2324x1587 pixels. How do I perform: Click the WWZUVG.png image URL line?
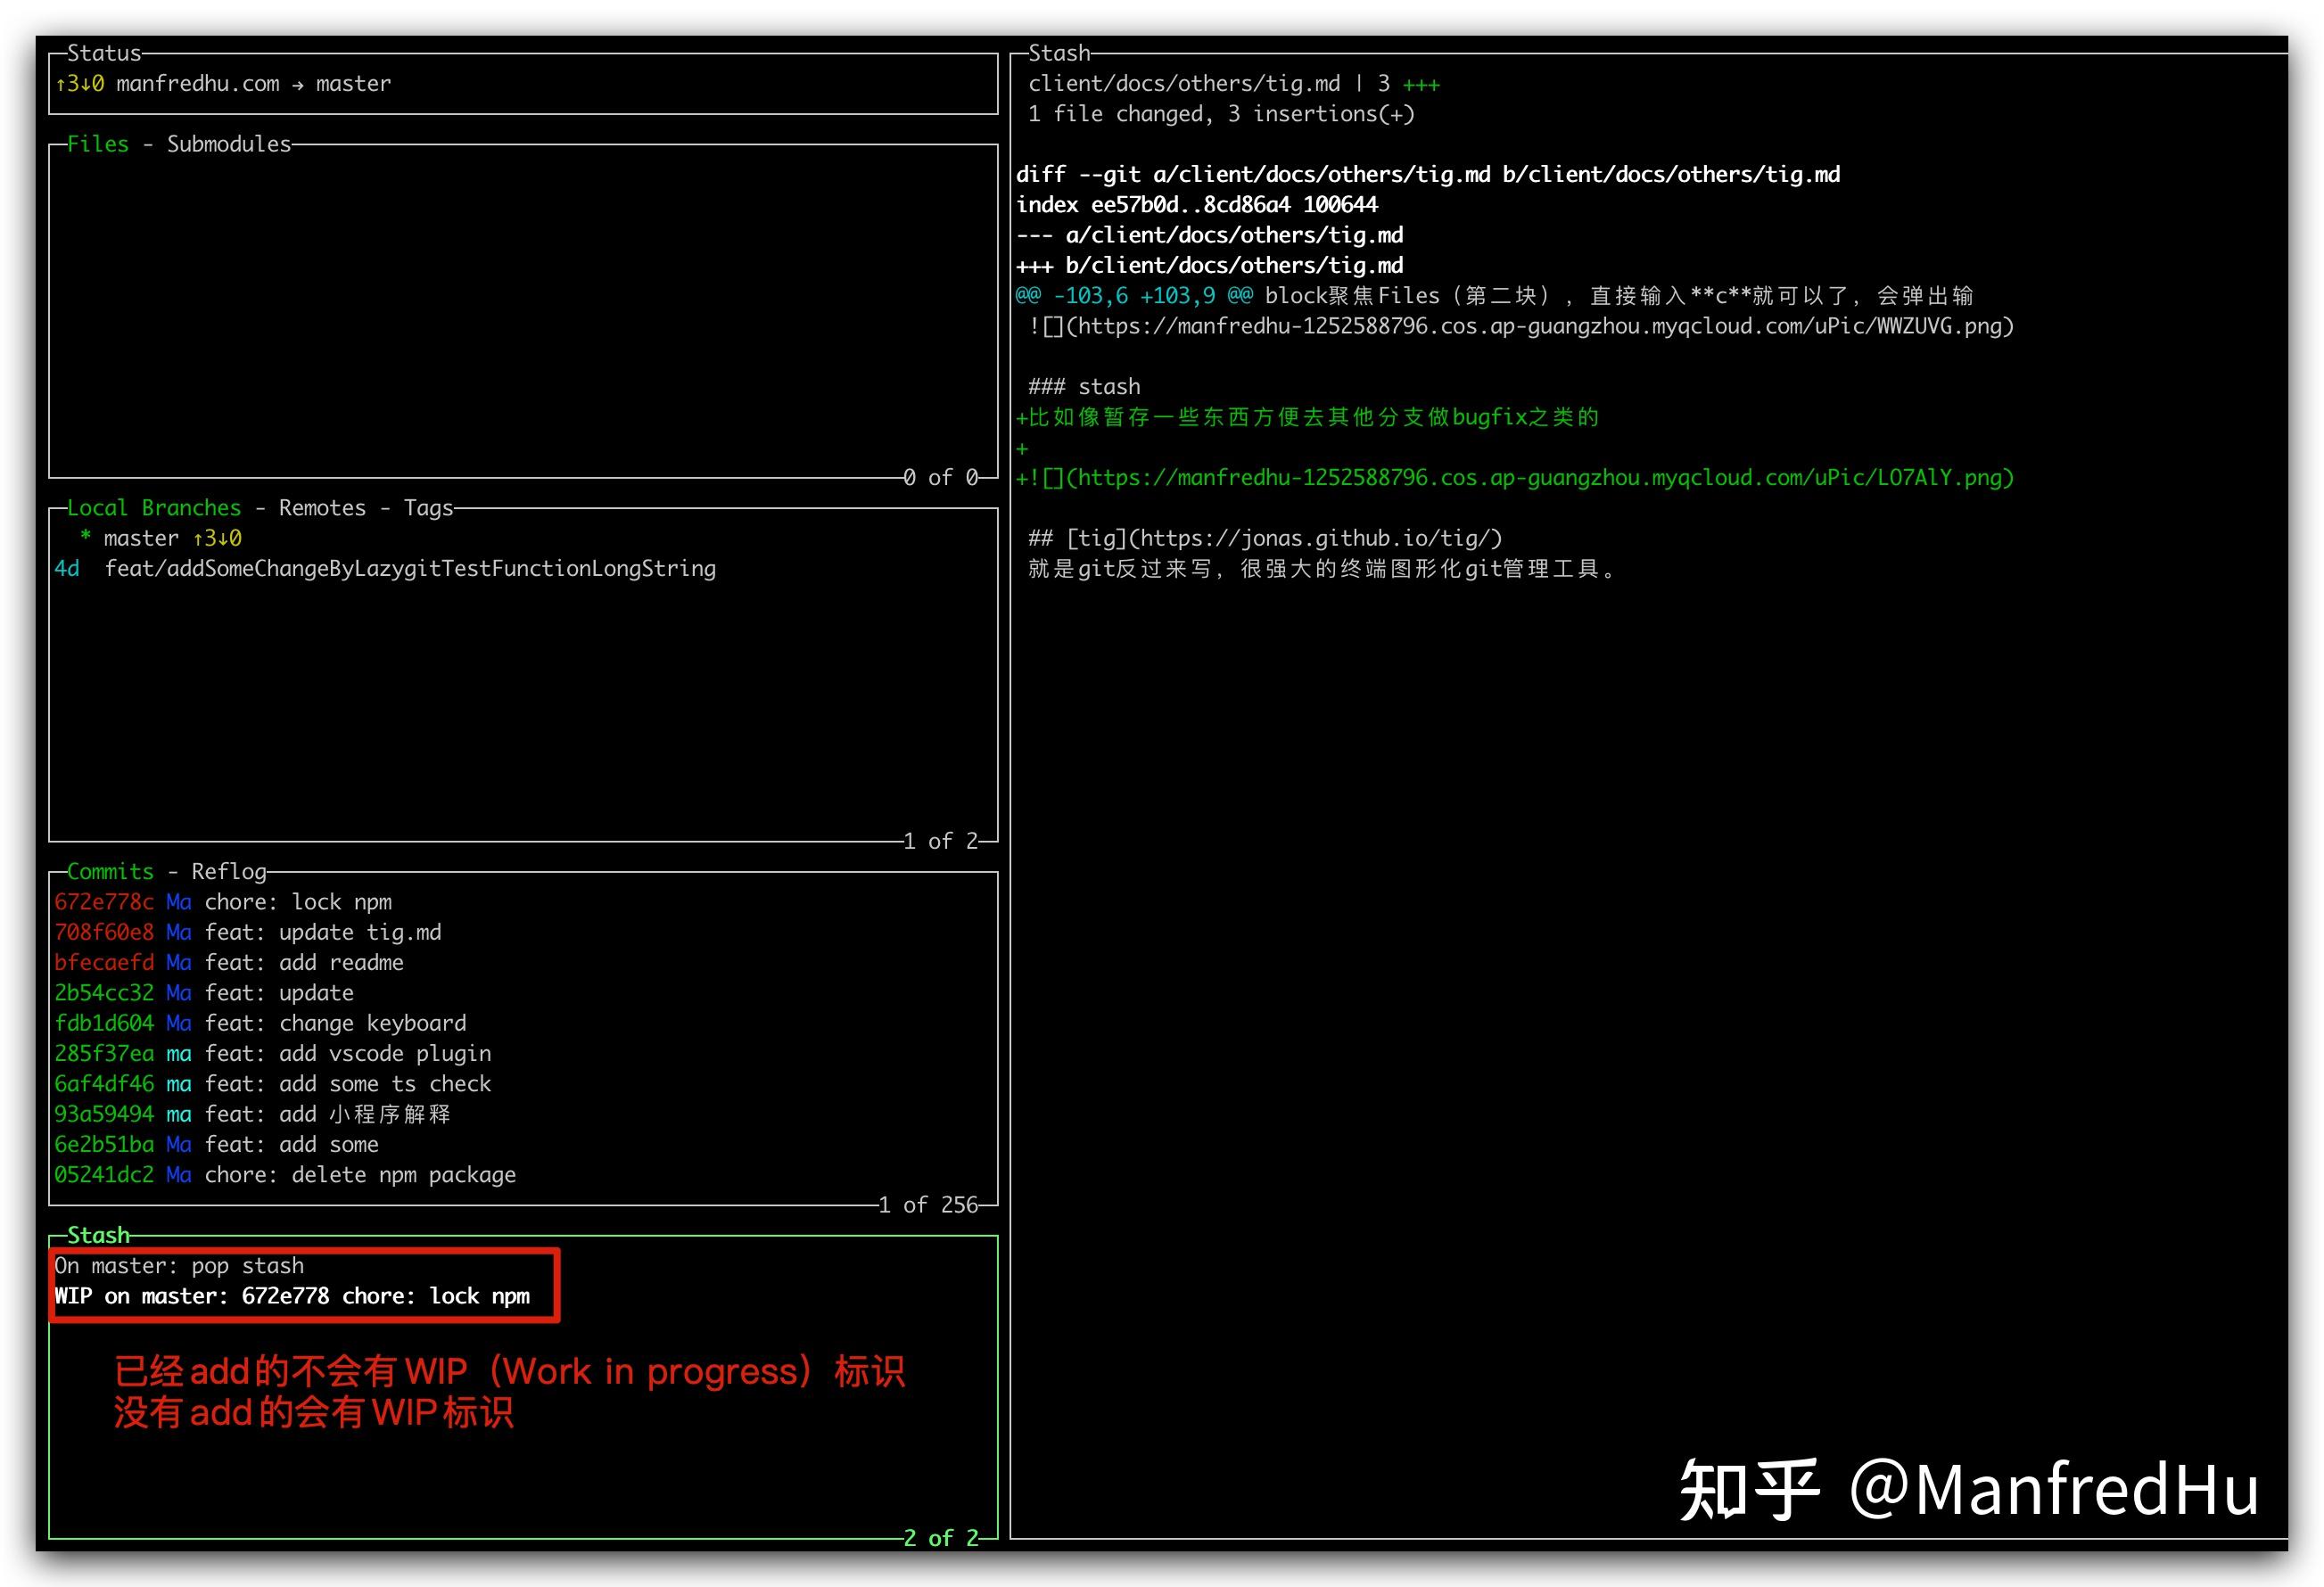[x=1521, y=326]
